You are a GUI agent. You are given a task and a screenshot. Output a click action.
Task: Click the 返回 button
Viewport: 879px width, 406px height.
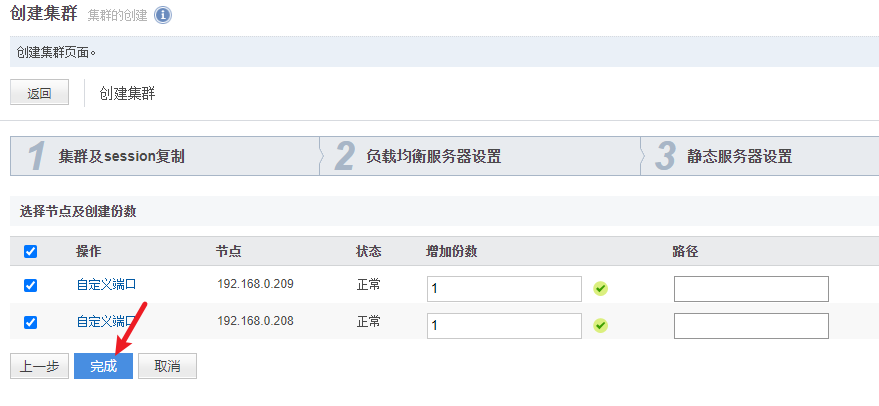39,93
